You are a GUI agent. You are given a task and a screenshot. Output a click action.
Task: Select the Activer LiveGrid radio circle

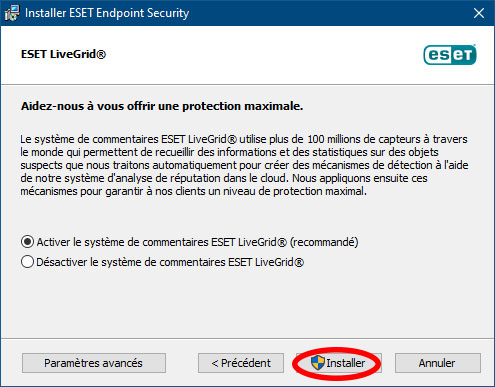pos(27,242)
